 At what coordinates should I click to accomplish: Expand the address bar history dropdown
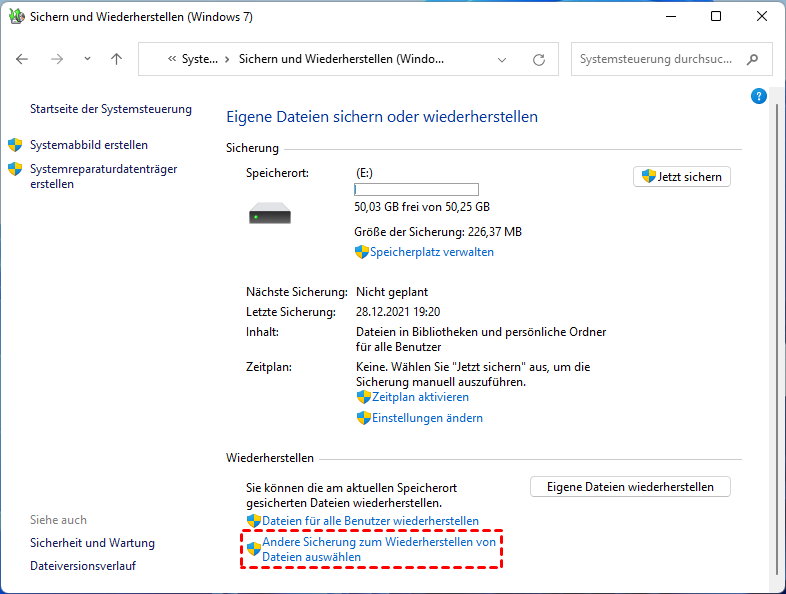502,60
